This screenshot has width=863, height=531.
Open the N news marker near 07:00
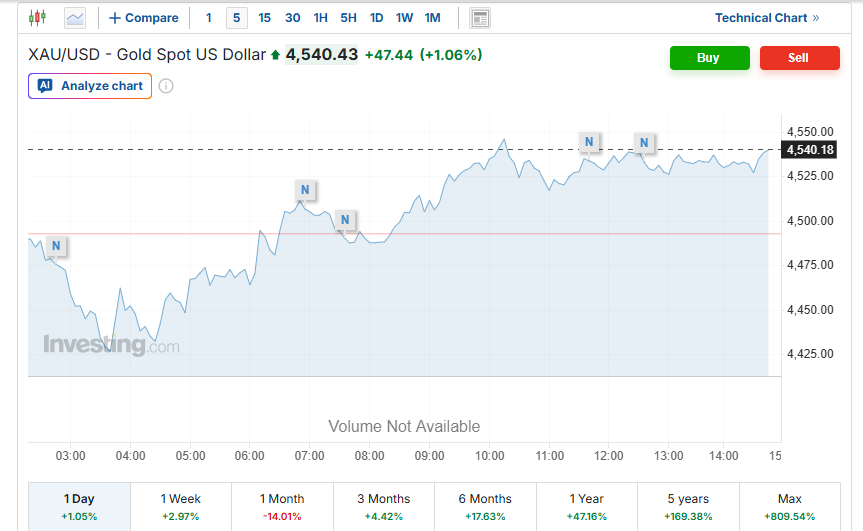click(x=304, y=189)
